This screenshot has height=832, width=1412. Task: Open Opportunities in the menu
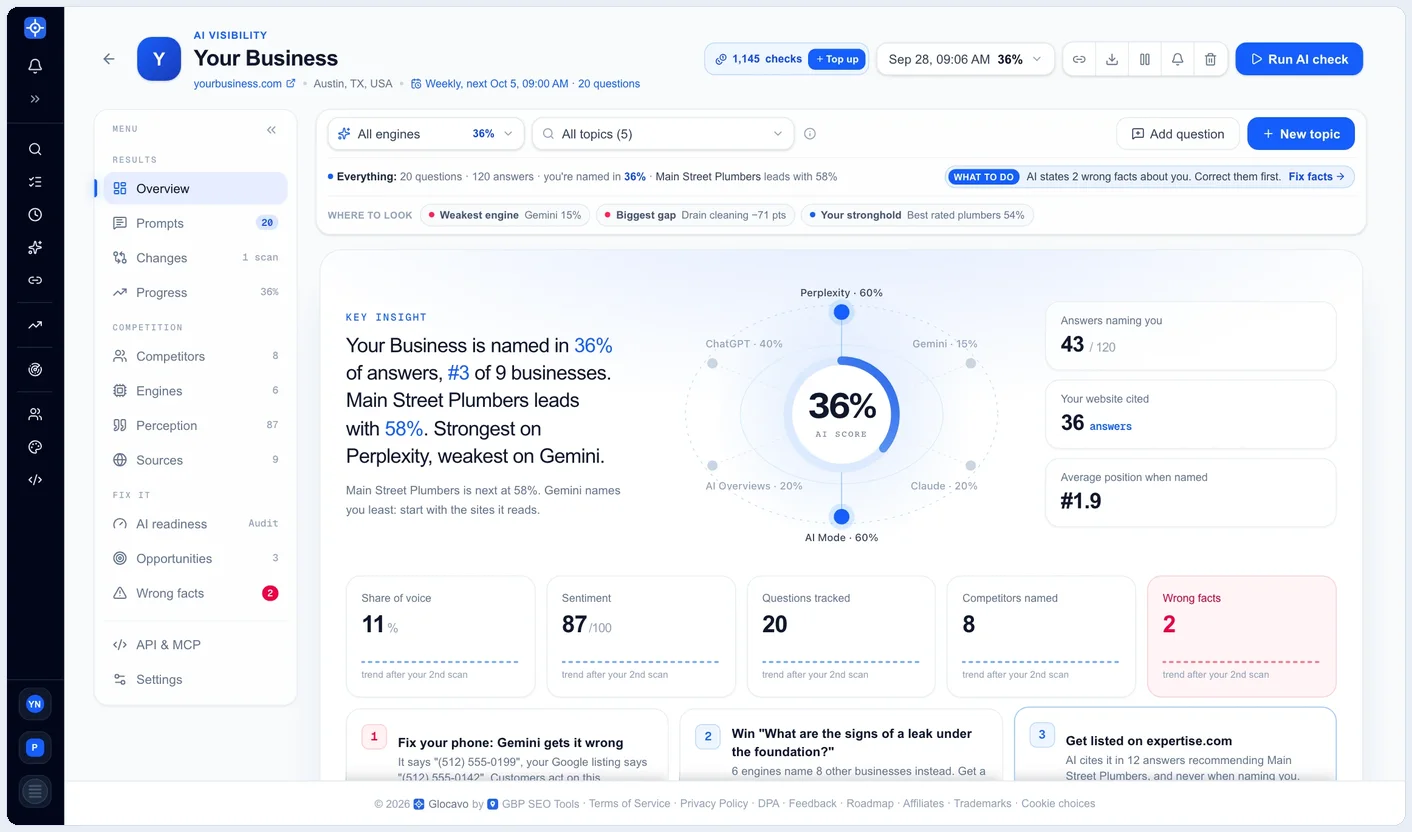(x=195, y=558)
